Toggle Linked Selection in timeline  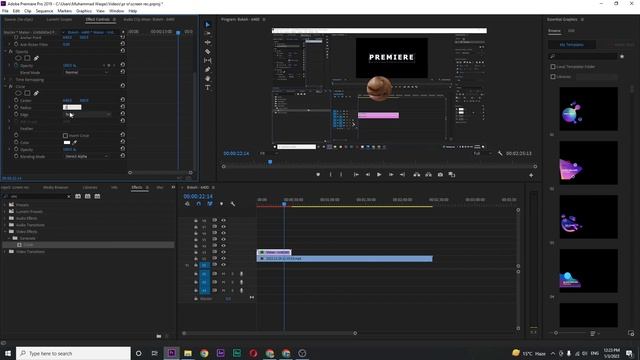click(x=210, y=204)
